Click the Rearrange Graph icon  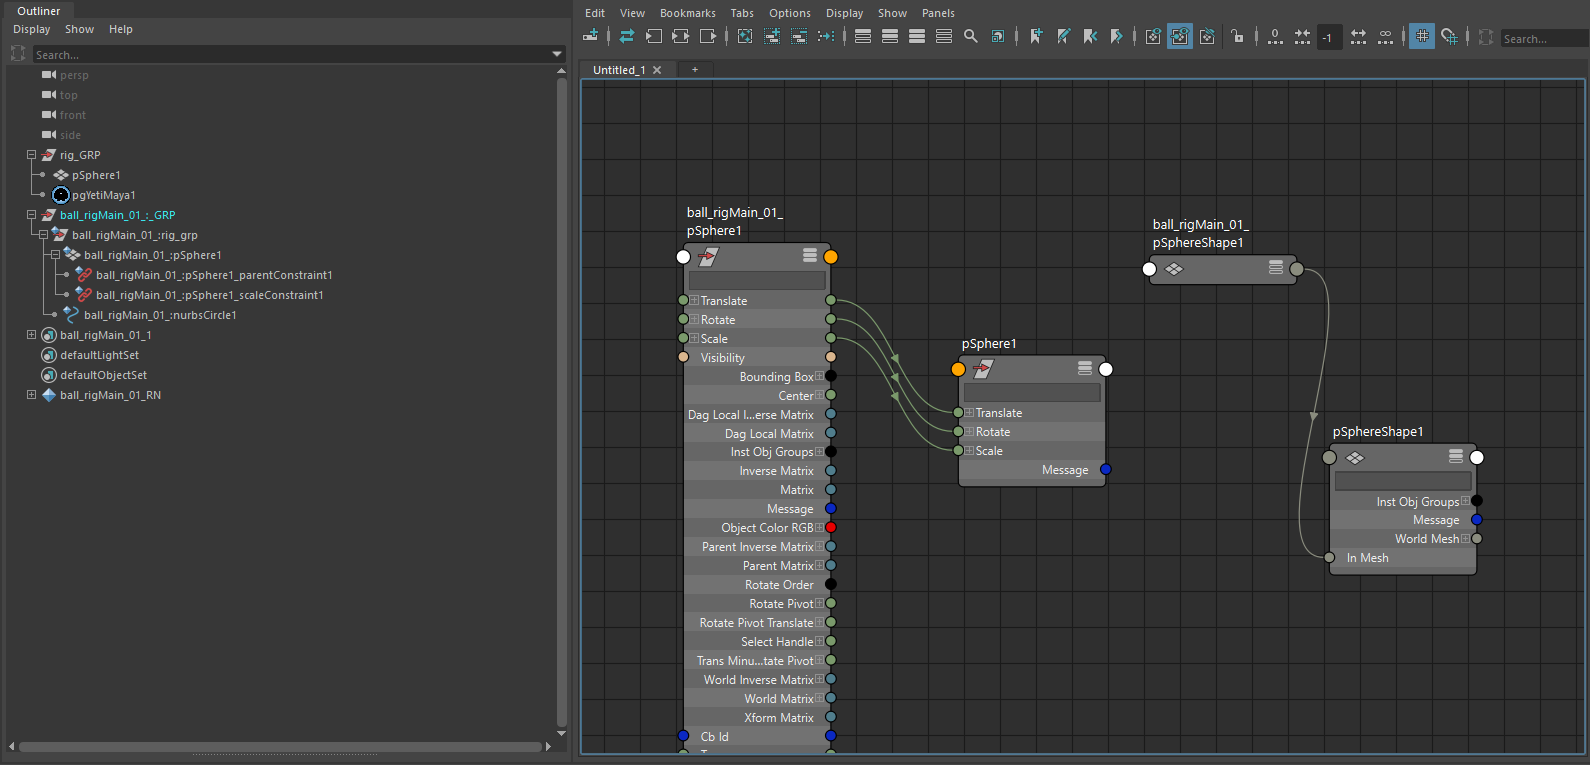tap(826, 36)
